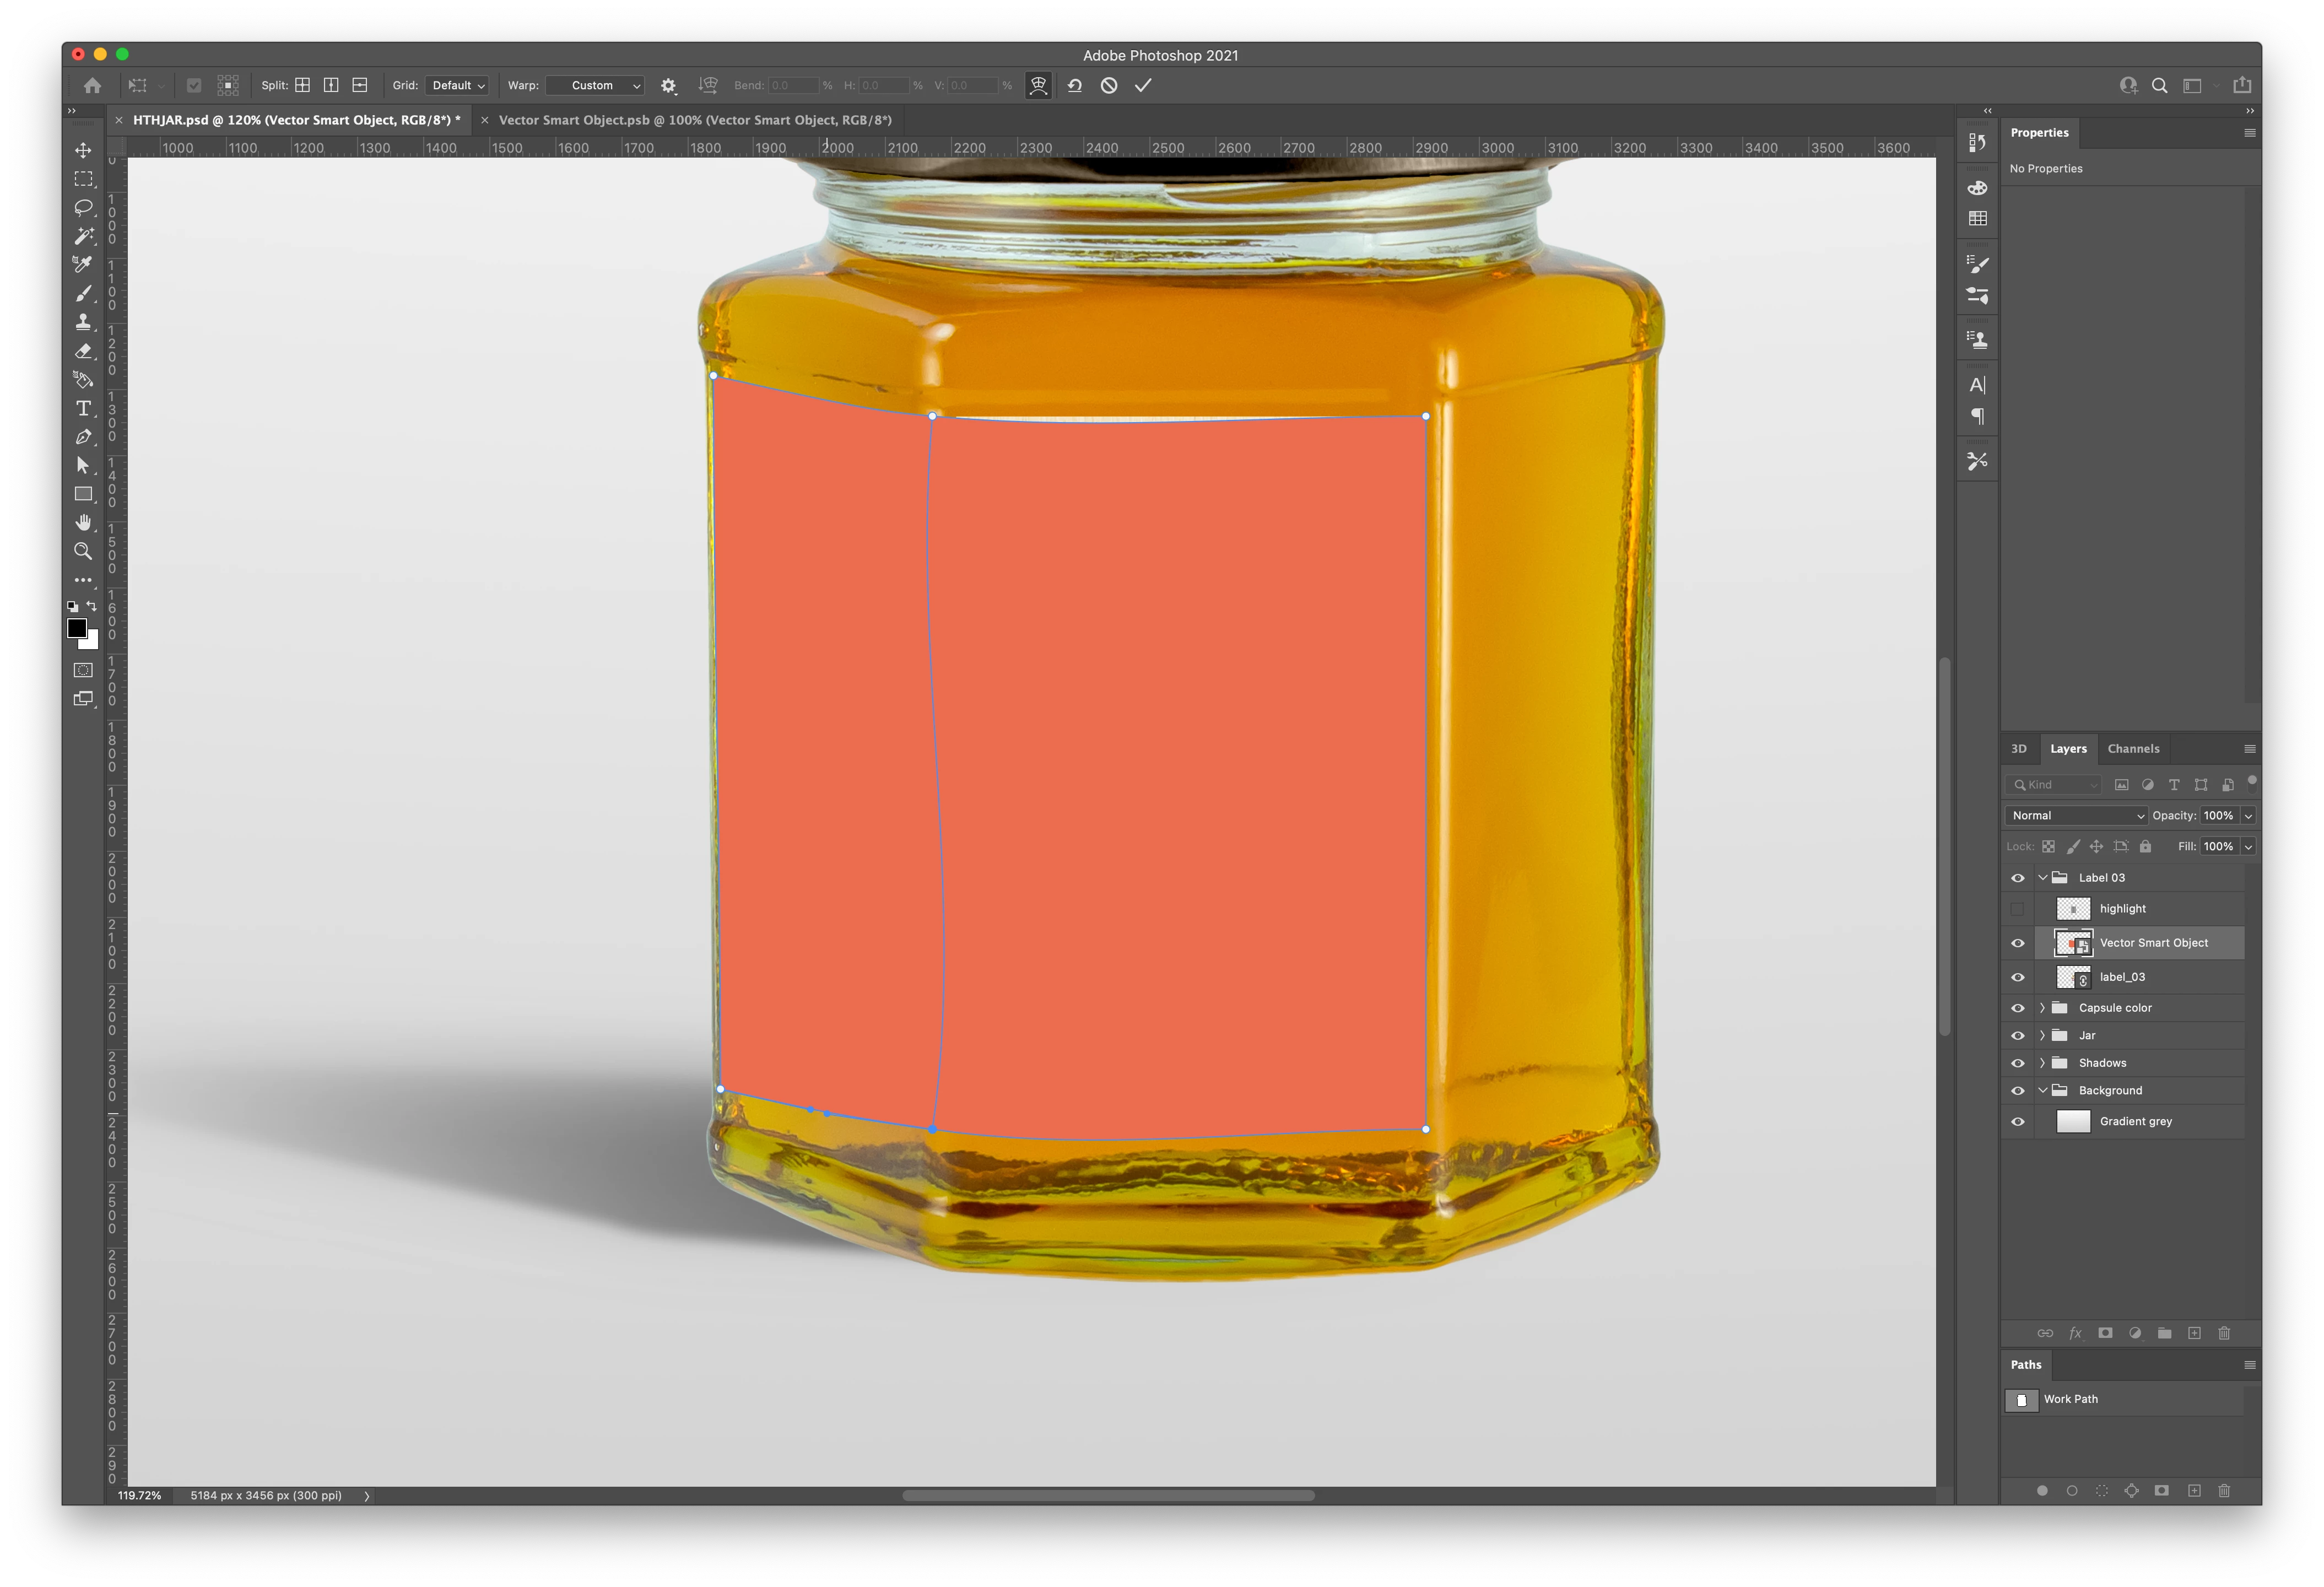Select the Hand tool
The height and width of the screenshot is (1587, 2324).
83,522
